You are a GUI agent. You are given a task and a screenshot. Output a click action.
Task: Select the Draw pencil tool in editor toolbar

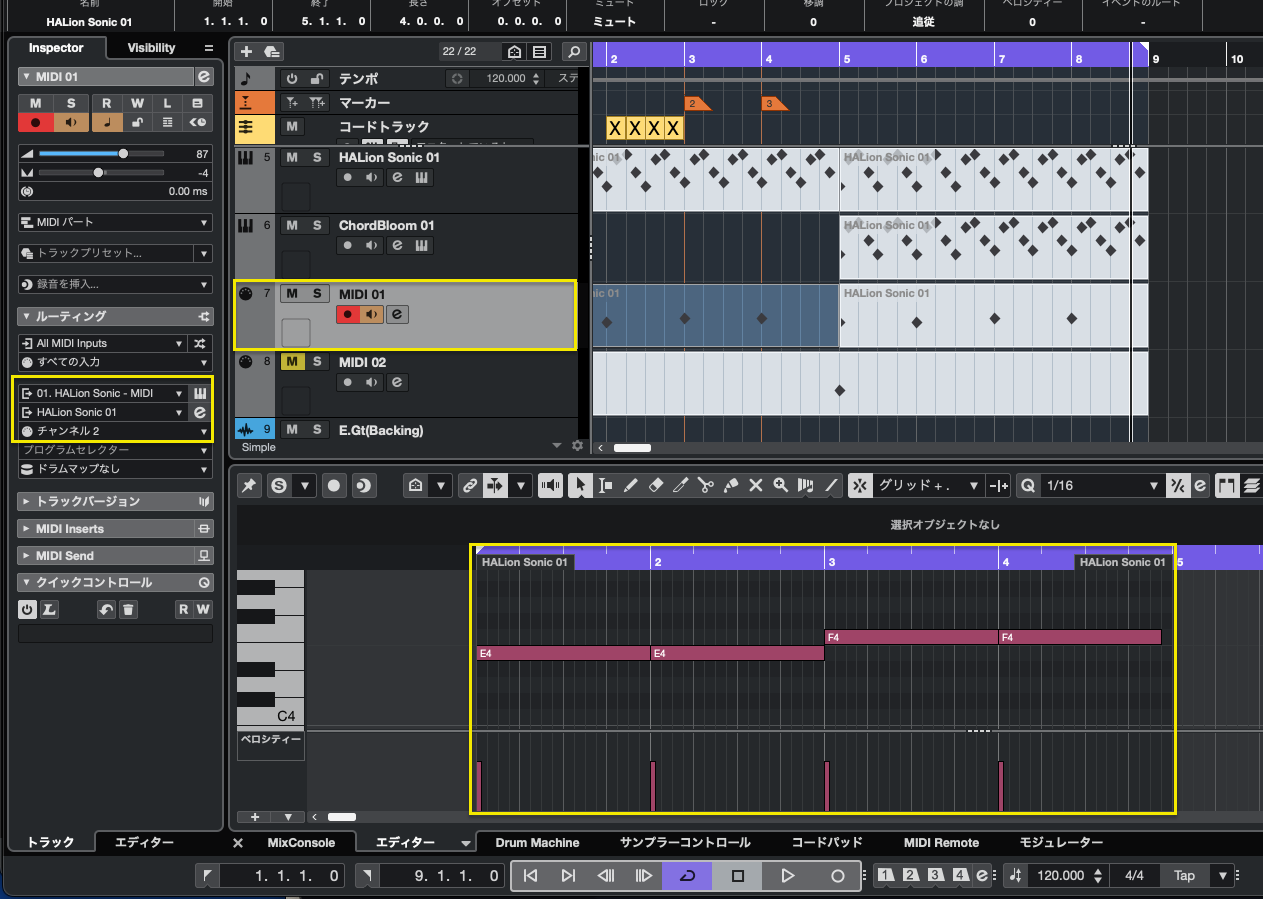pyautogui.click(x=631, y=486)
